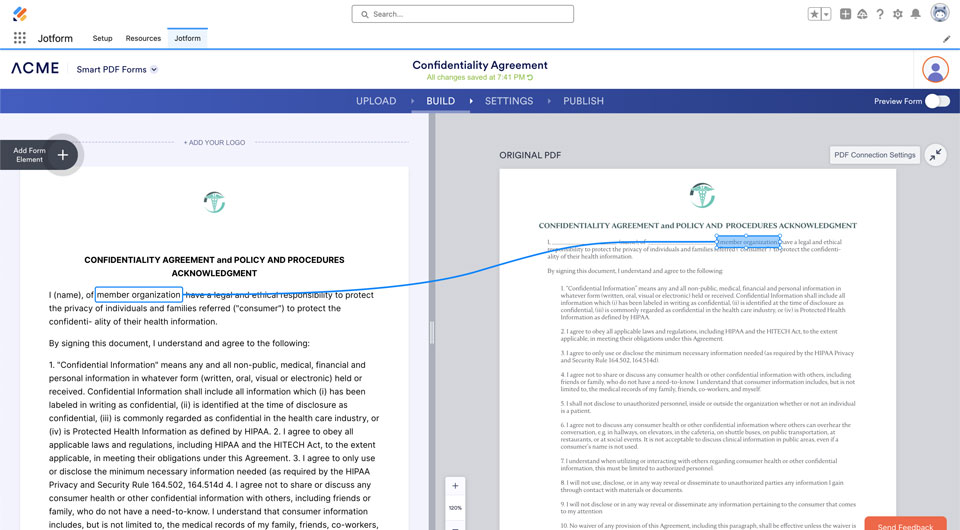The height and width of the screenshot is (530, 960).
Task: Open the orange profile avatar in the header
Action: (x=935, y=69)
